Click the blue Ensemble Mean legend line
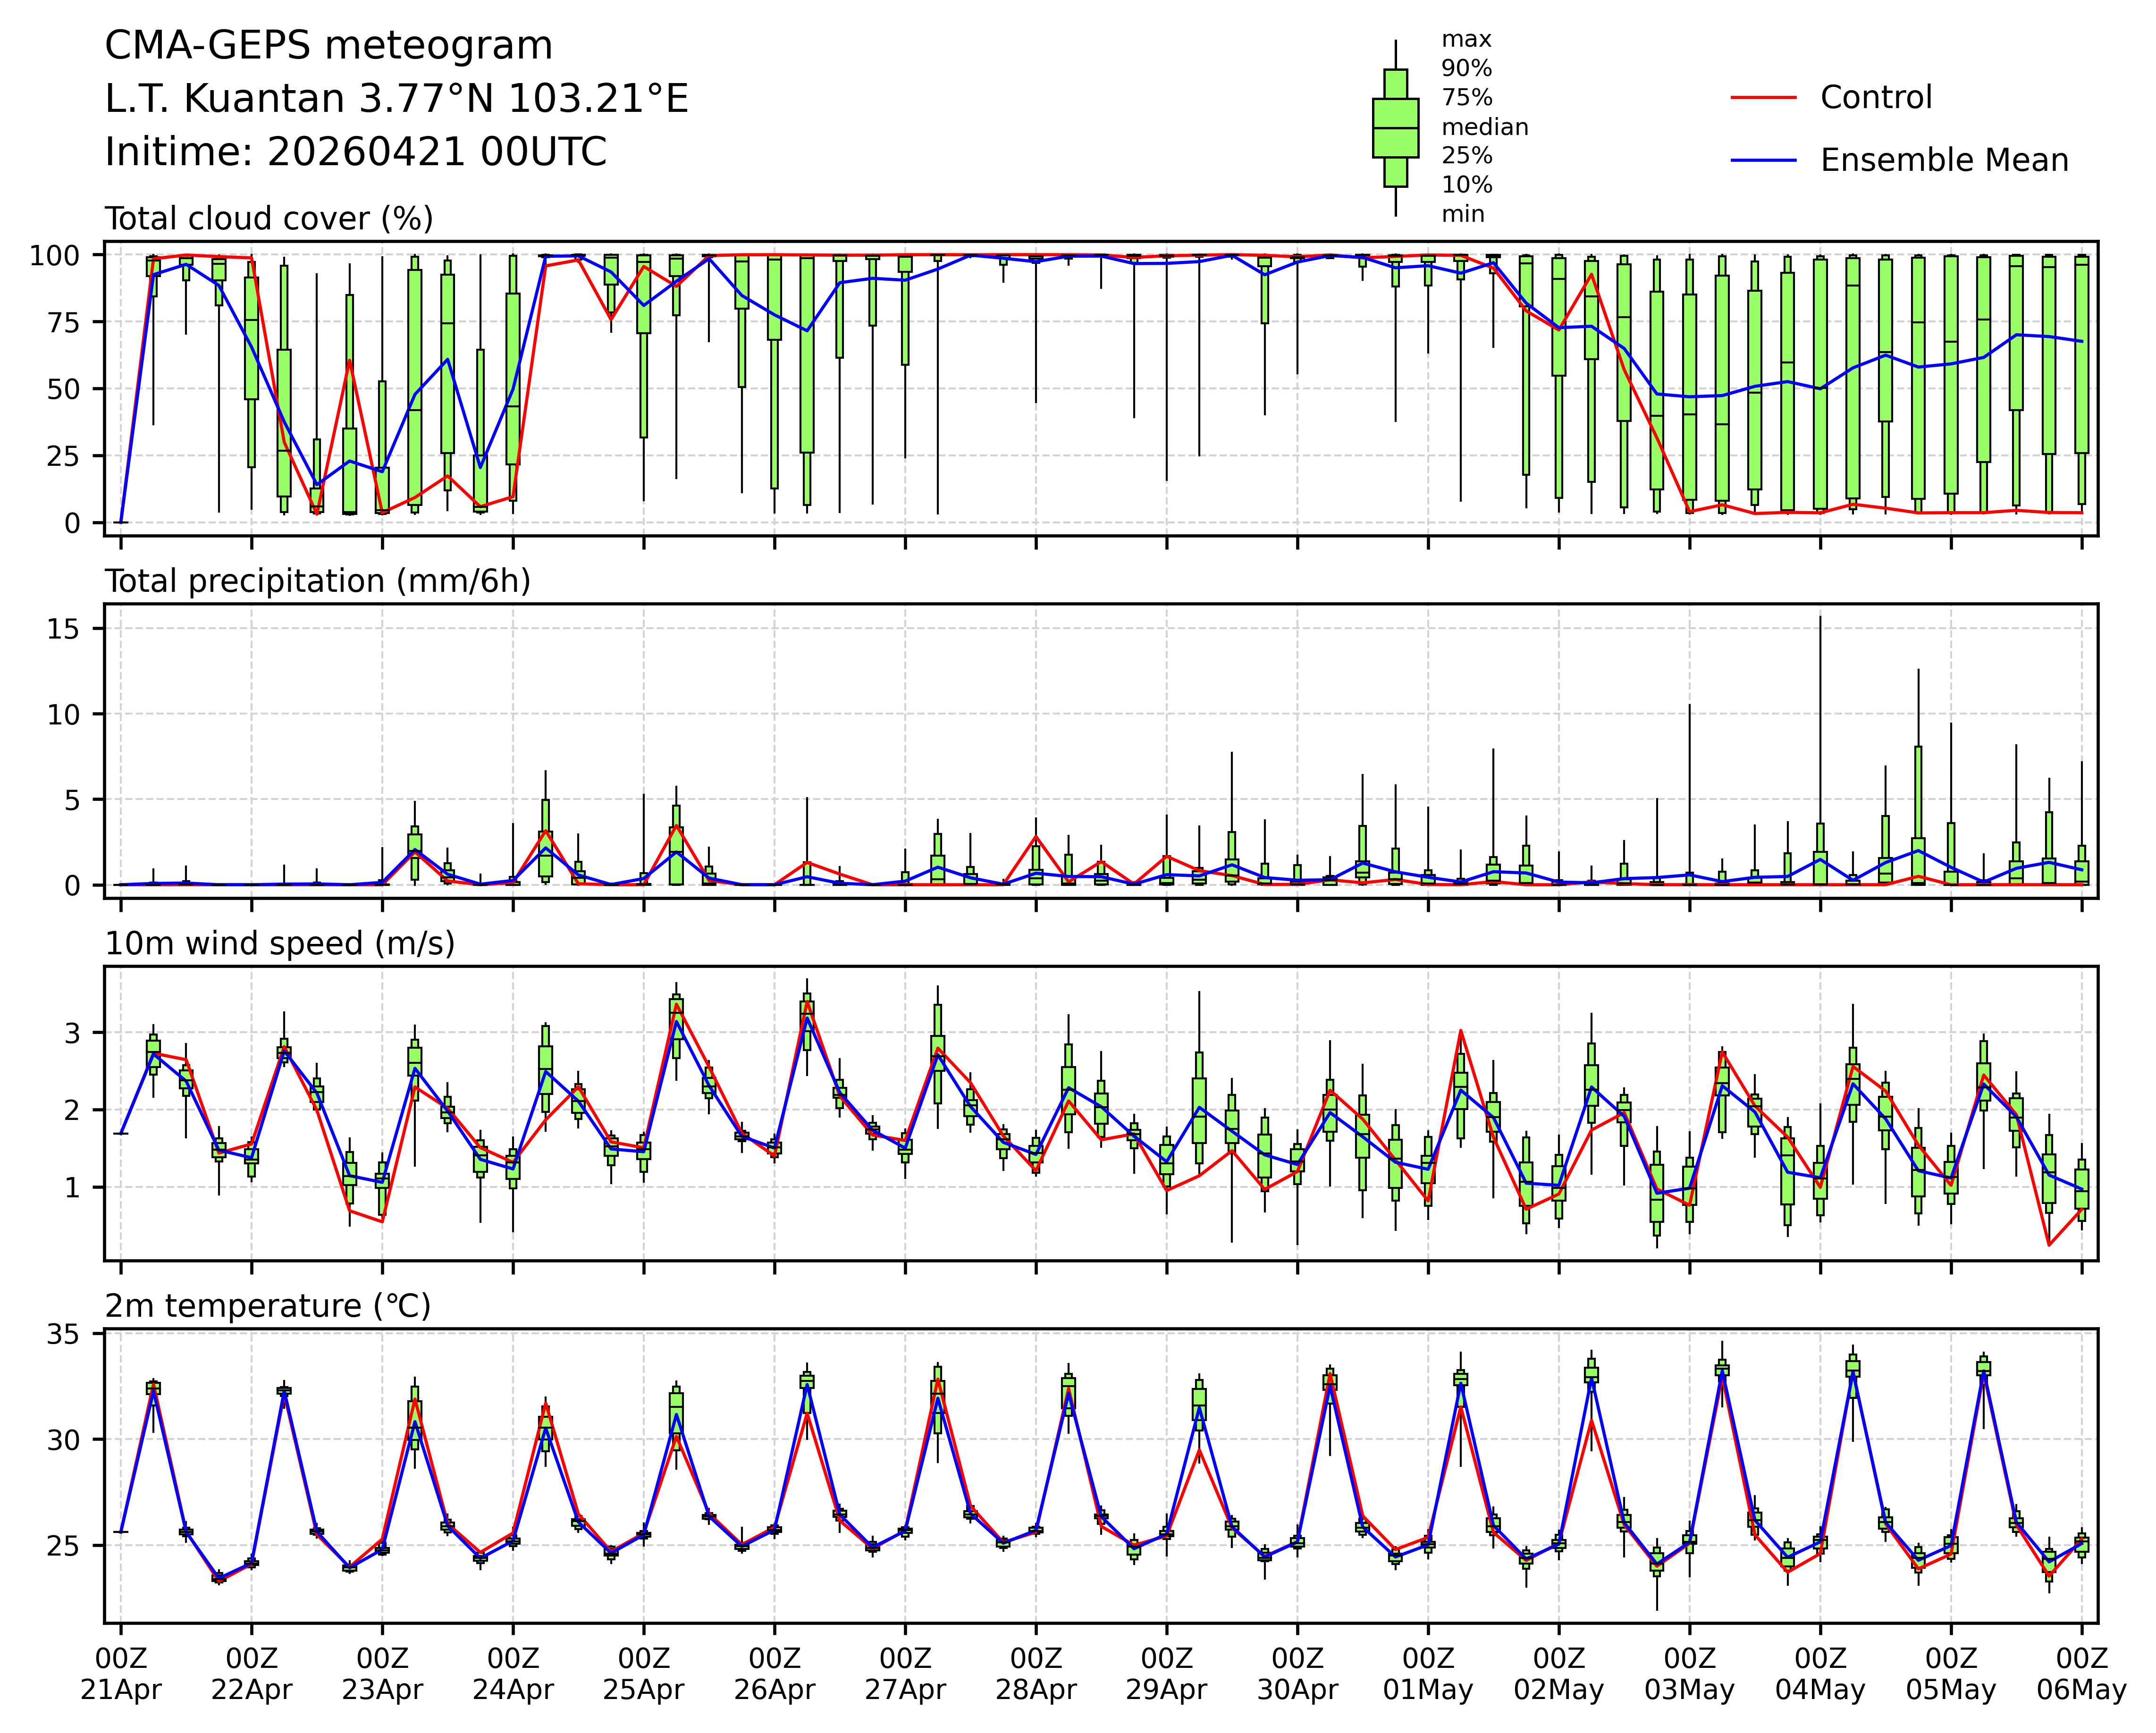The image size is (2156, 1733). 1763,161
